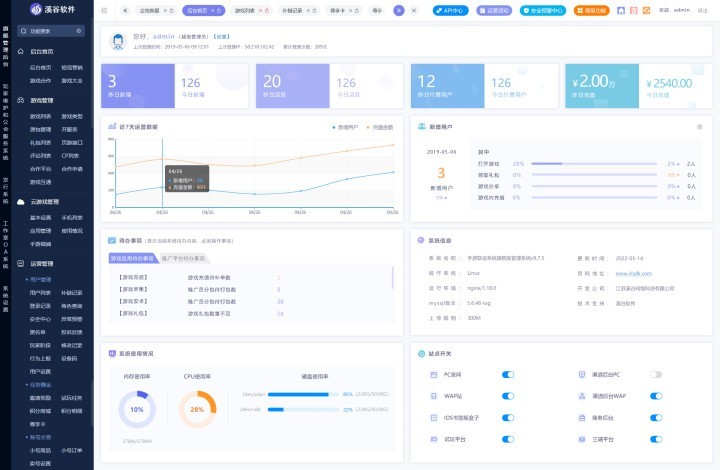Turn off the IOS书签版盒子 switch
Screen dimensions: 720x470
point(507,416)
